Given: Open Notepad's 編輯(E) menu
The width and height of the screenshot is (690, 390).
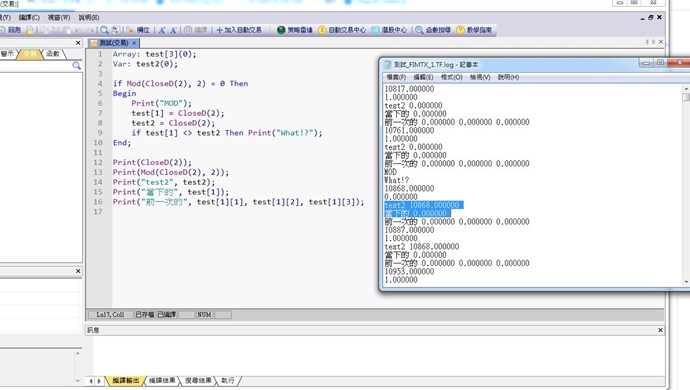Looking at the screenshot, I should (x=423, y=77).
